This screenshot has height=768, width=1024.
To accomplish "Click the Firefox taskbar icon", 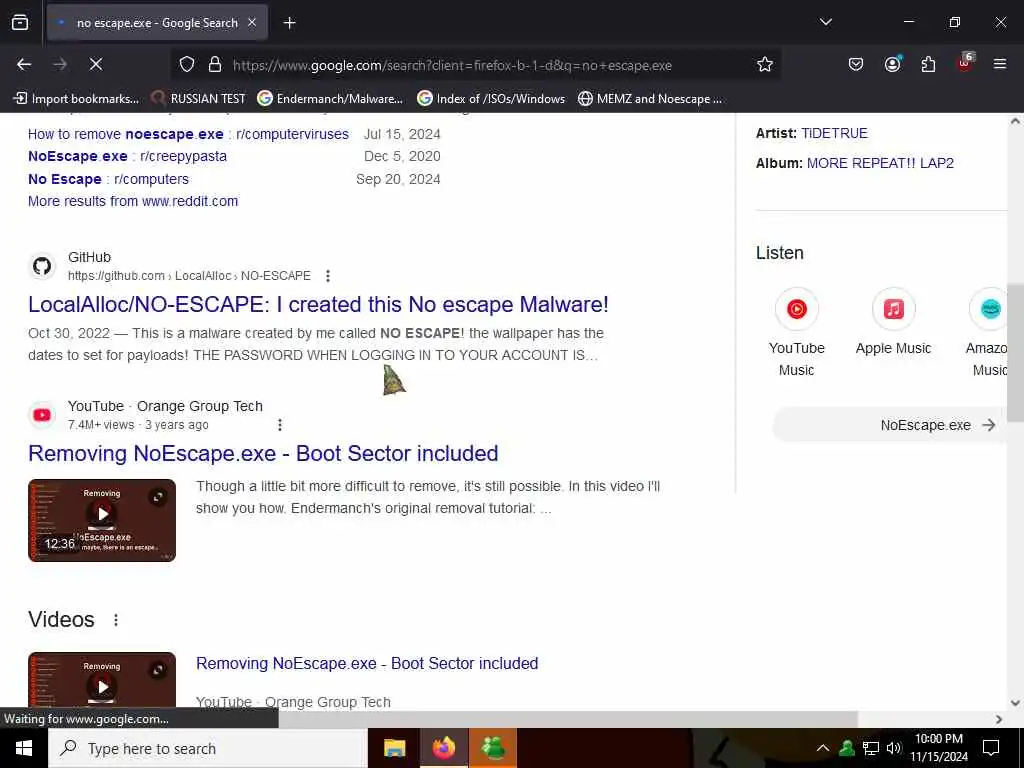I will [x=443, y=748].
